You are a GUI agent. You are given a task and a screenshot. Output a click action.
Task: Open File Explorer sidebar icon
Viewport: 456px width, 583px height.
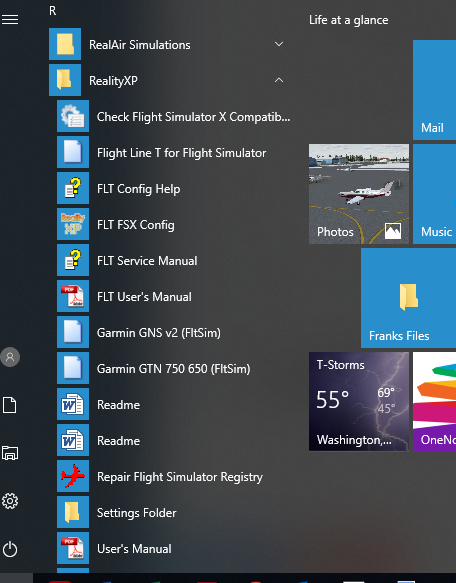click(10, 453)
